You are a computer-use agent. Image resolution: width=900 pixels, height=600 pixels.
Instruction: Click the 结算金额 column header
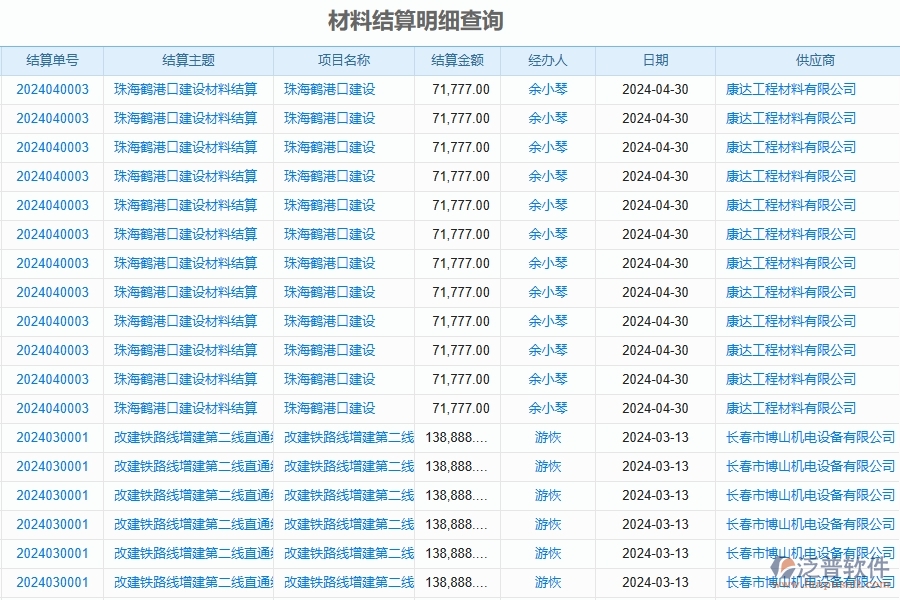click(x=455, y=60)
